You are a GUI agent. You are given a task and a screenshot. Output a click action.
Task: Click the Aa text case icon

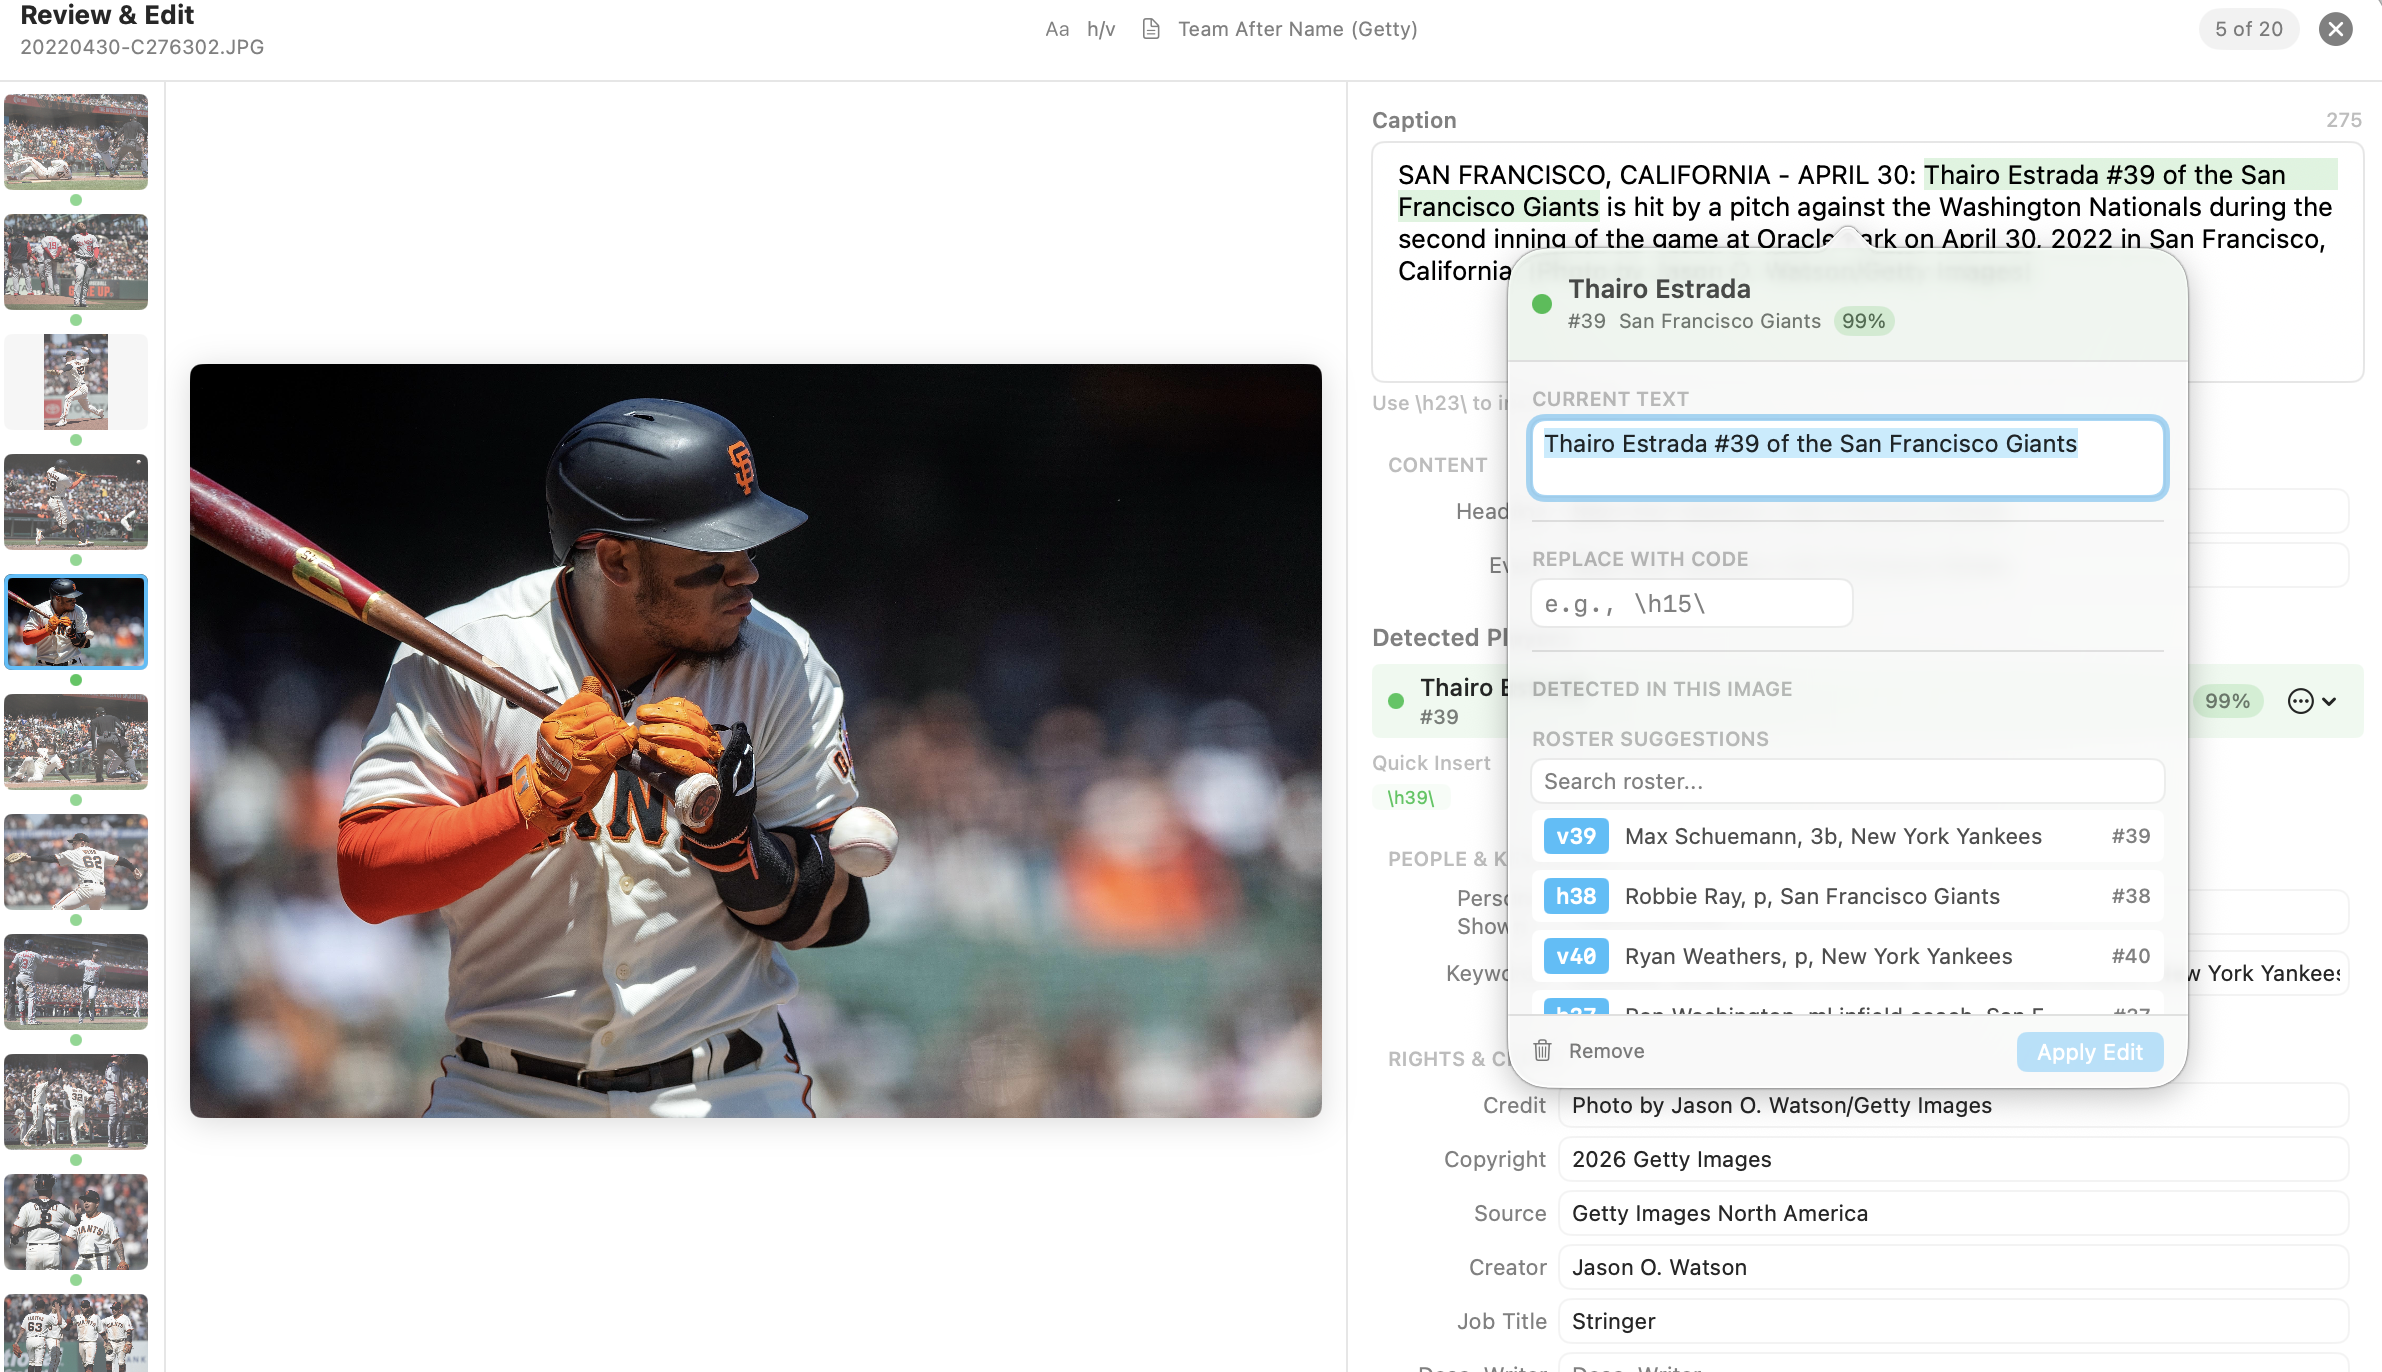(1057, 29)
